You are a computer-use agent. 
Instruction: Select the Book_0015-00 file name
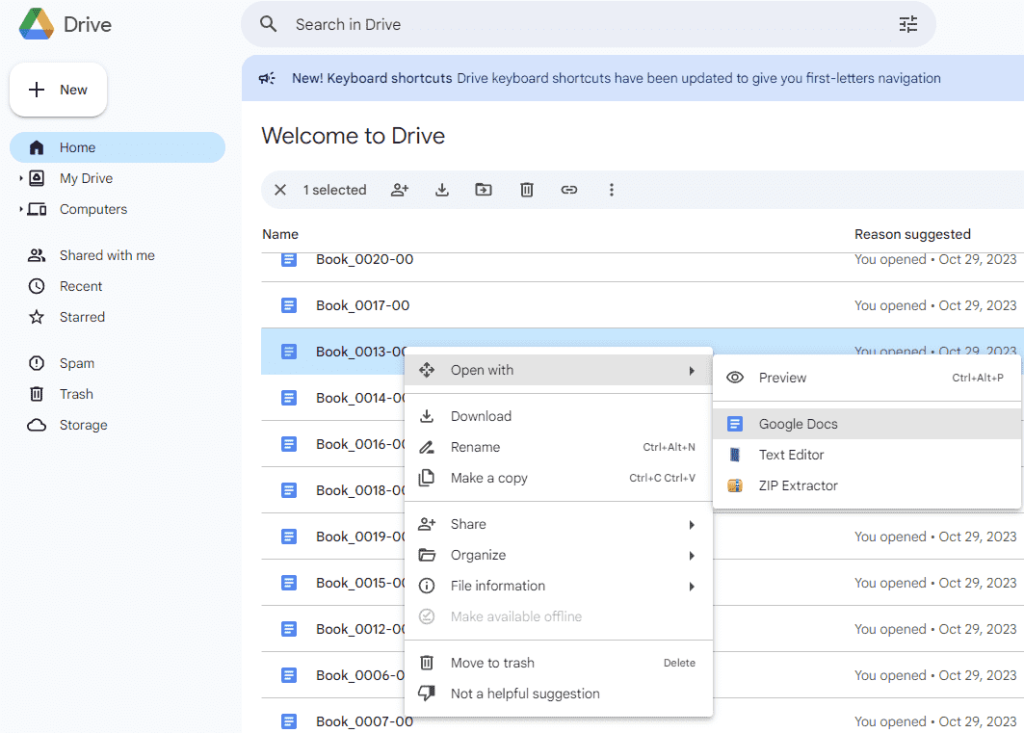360,583
